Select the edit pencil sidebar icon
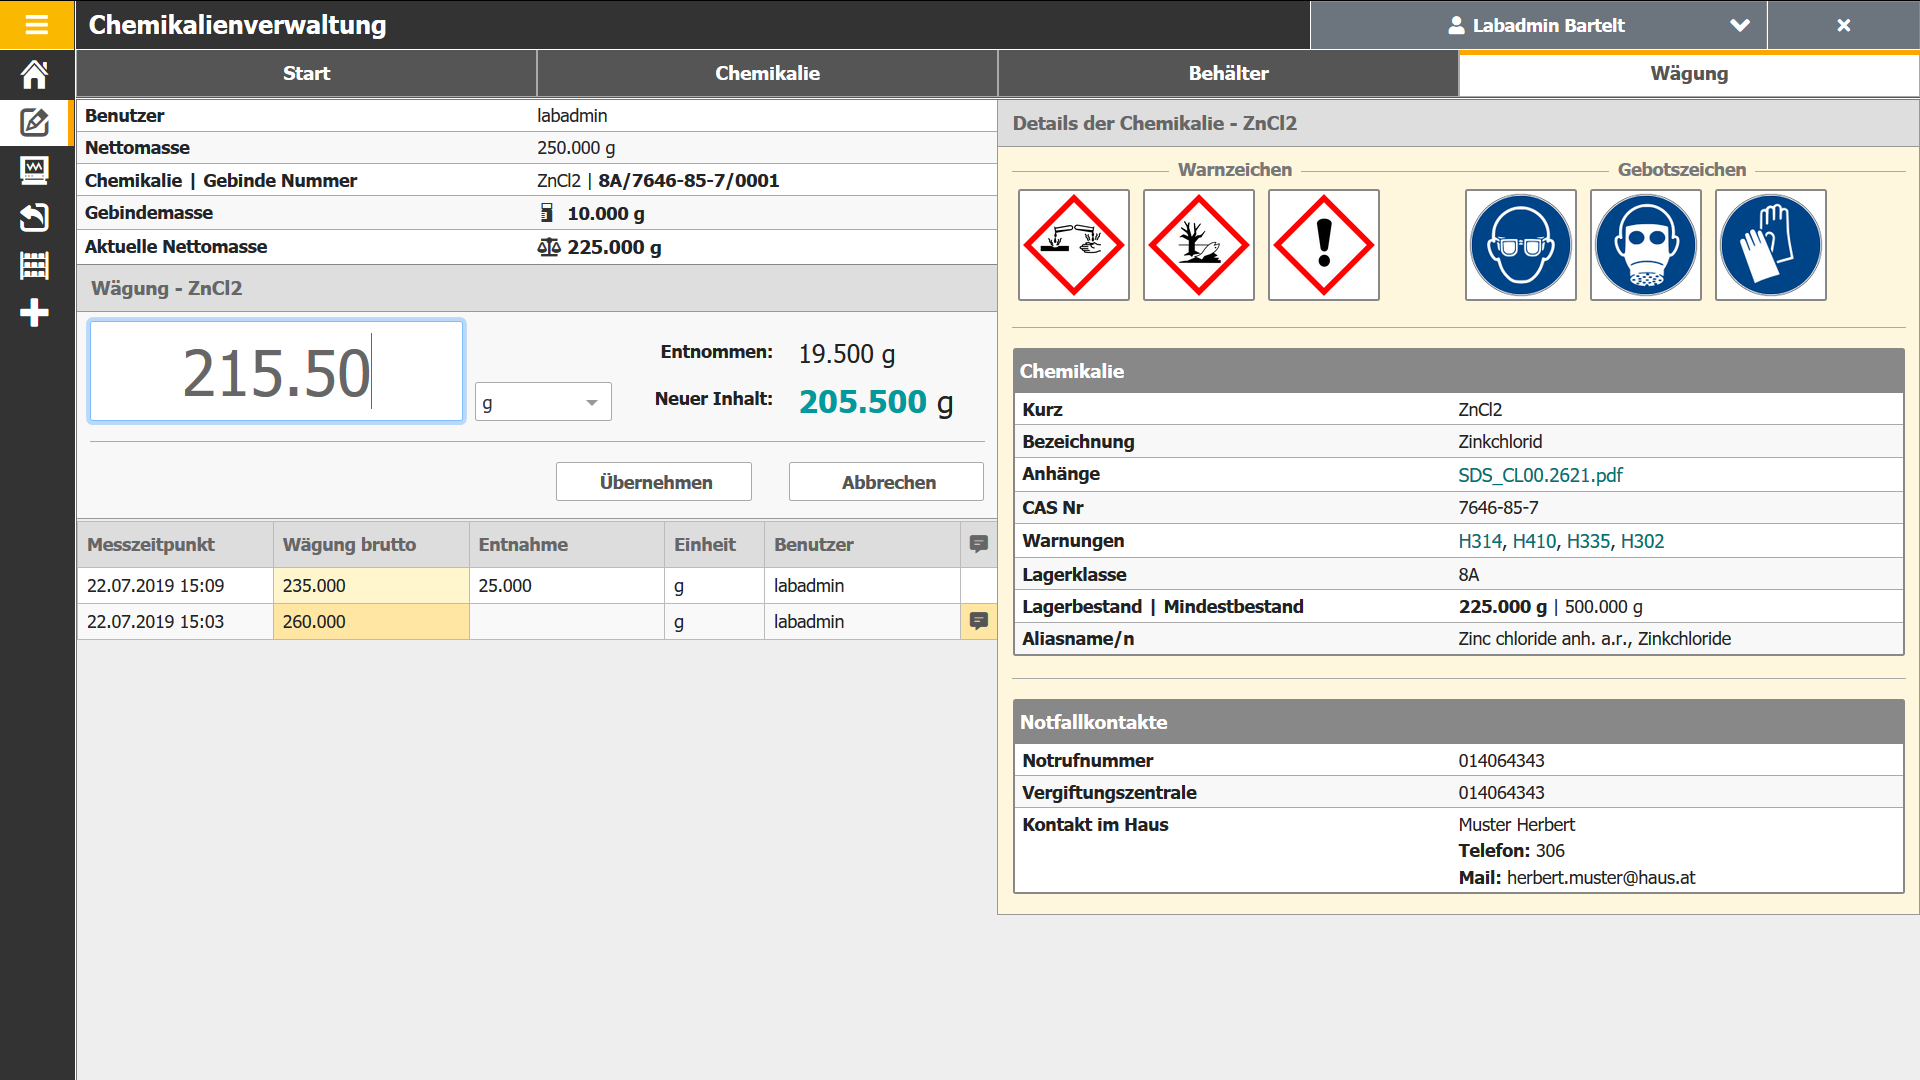The height and width of the screenshot is (1080, 1920). pos(35,122)
